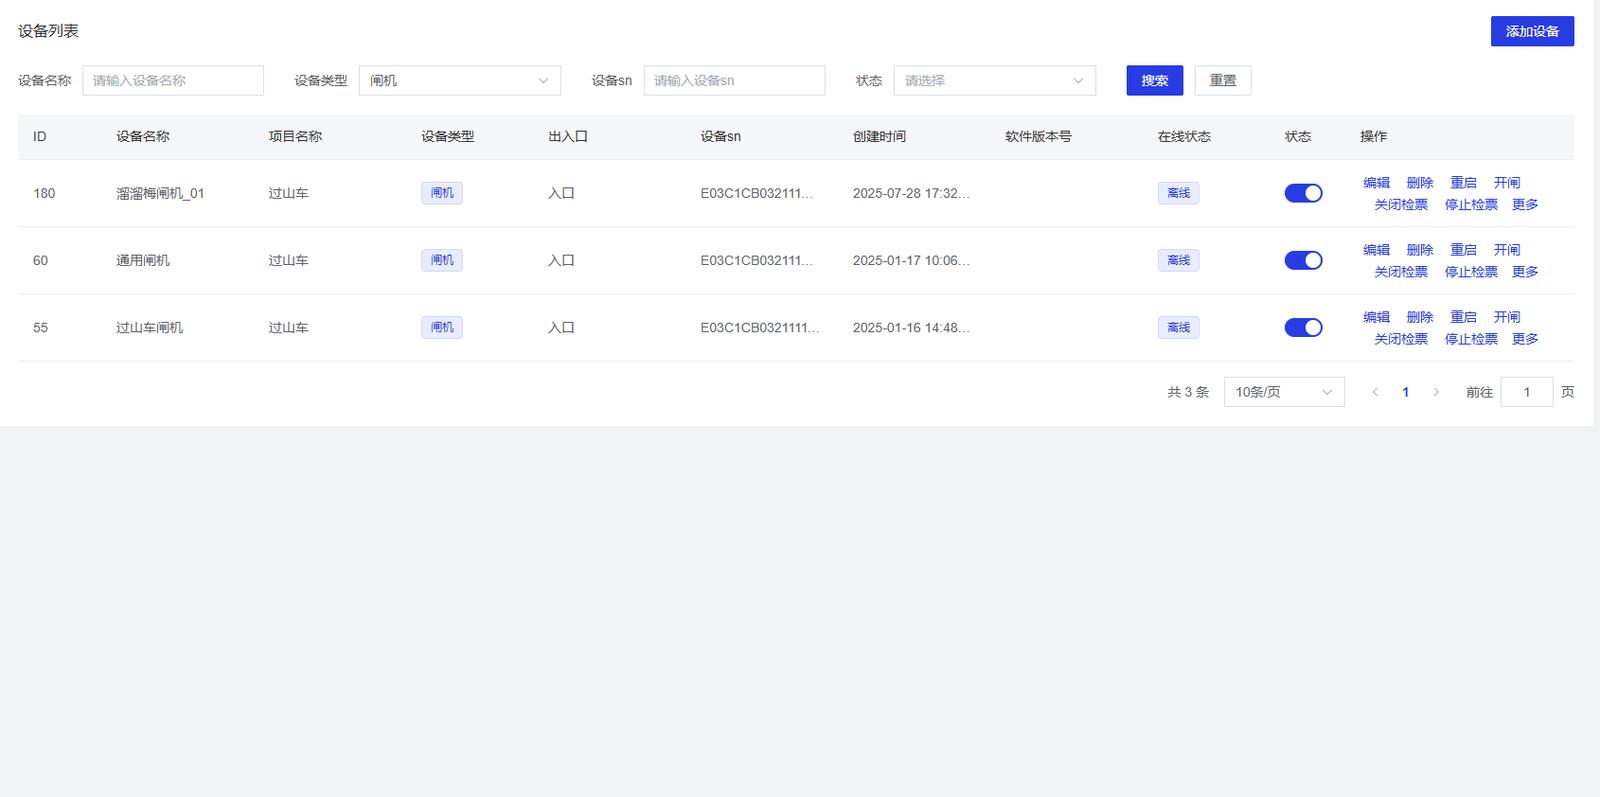Click 删除 for device 溜溜梅闸机_01
The height and width of the screenshot is (797, 1600).
[x=1420, y=183]
